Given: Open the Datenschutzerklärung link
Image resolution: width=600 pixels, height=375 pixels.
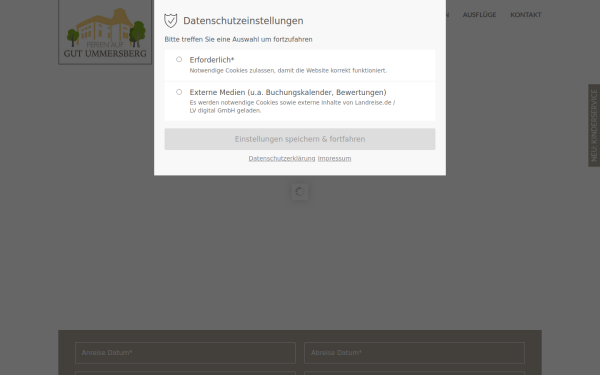Looking at the screenshot, I should (x=282, y=158).
